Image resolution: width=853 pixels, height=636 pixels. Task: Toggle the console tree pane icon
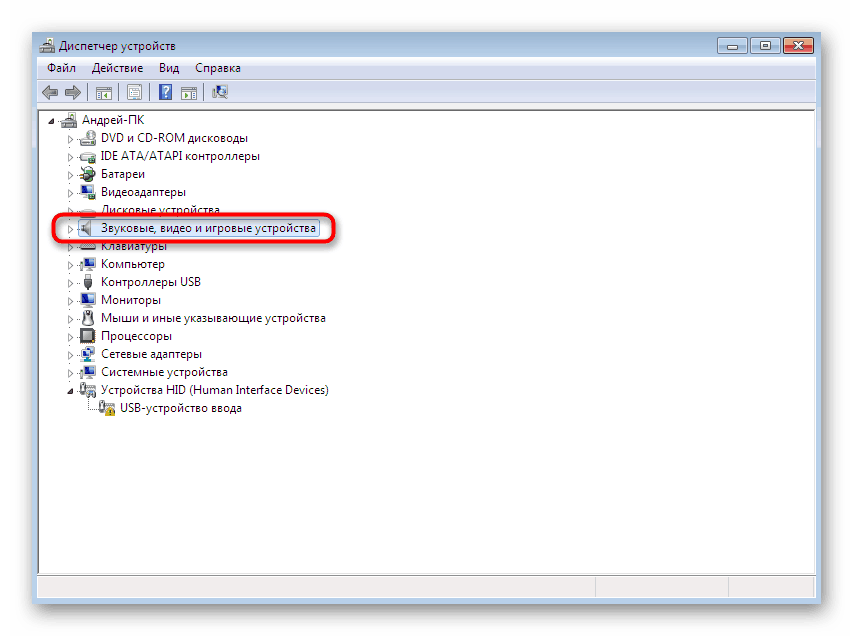pyautogui.click(x=103, y=92)
